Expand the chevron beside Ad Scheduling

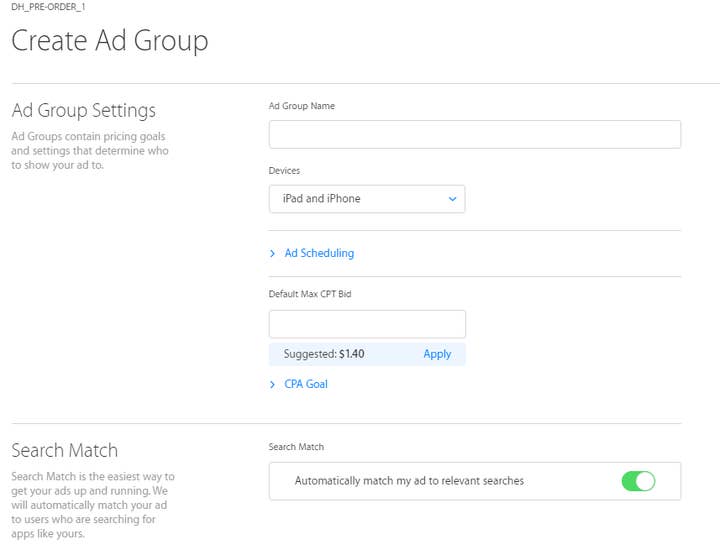(273, 253)
